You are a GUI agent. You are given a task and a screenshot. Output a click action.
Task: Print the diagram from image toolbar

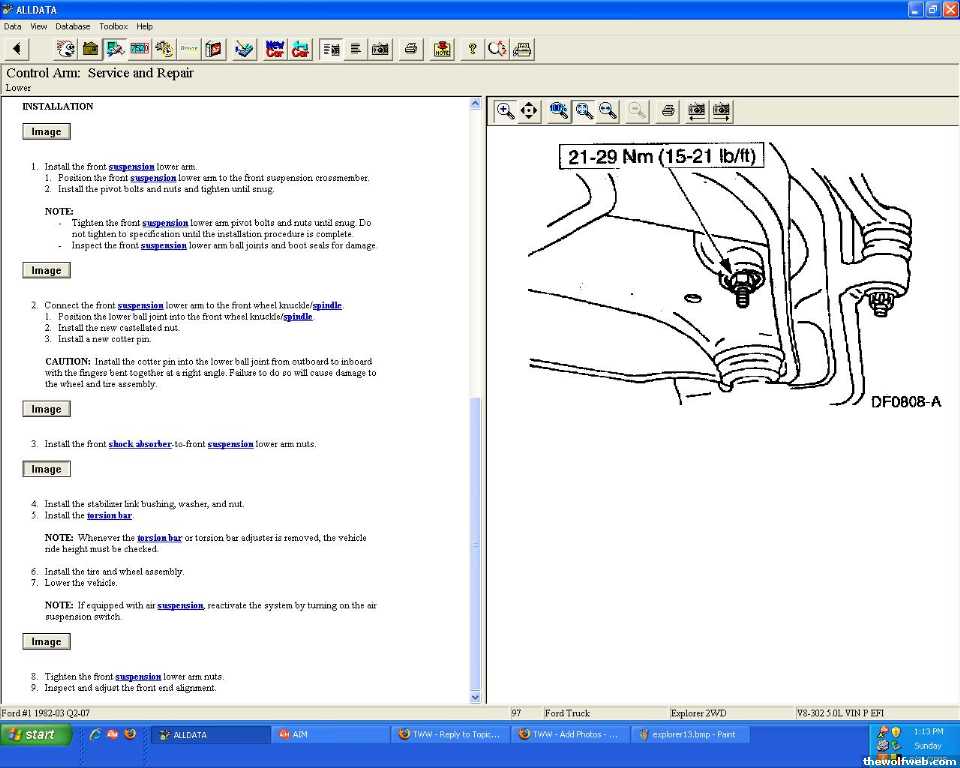pyautogui.click(x=668, y=111)
